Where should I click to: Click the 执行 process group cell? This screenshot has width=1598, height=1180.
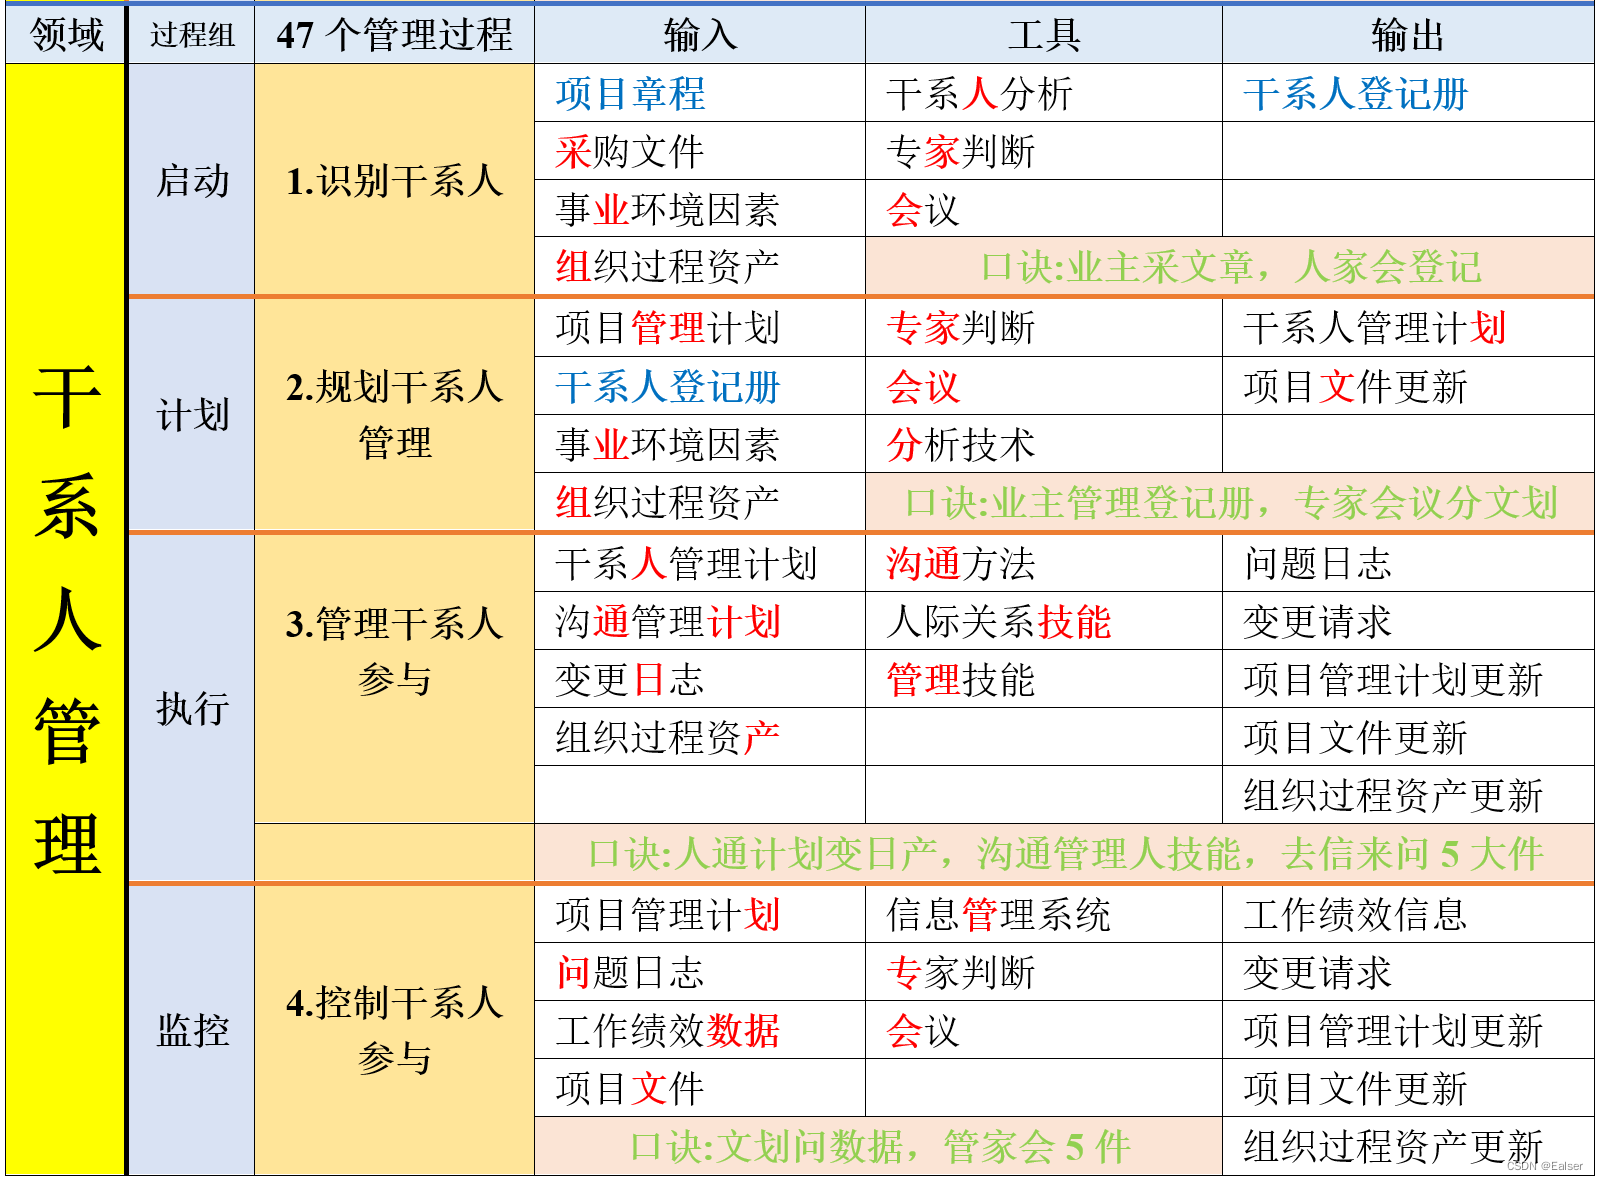[x=192, y=708]
